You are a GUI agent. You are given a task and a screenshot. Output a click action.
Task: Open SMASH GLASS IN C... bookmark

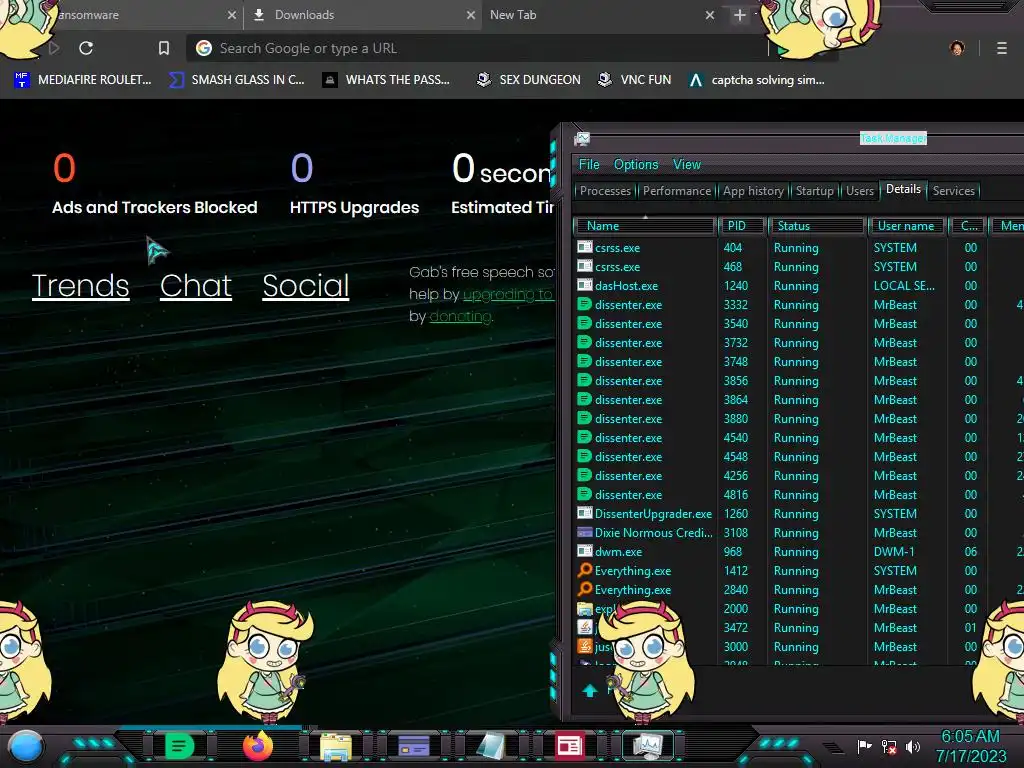click(x=236, y=80)
